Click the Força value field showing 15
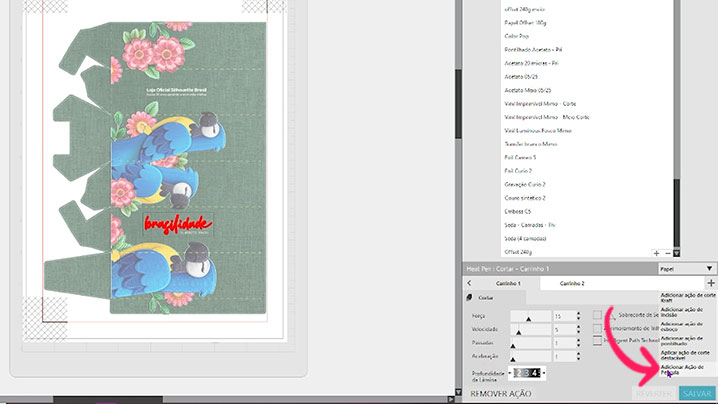The image size is (718, 404). click(x=564, y=316)
